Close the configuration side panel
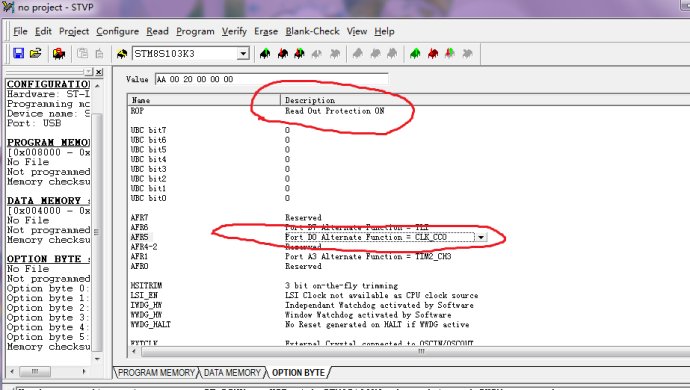This screenshot has width=690, height=390. (99, 72)
